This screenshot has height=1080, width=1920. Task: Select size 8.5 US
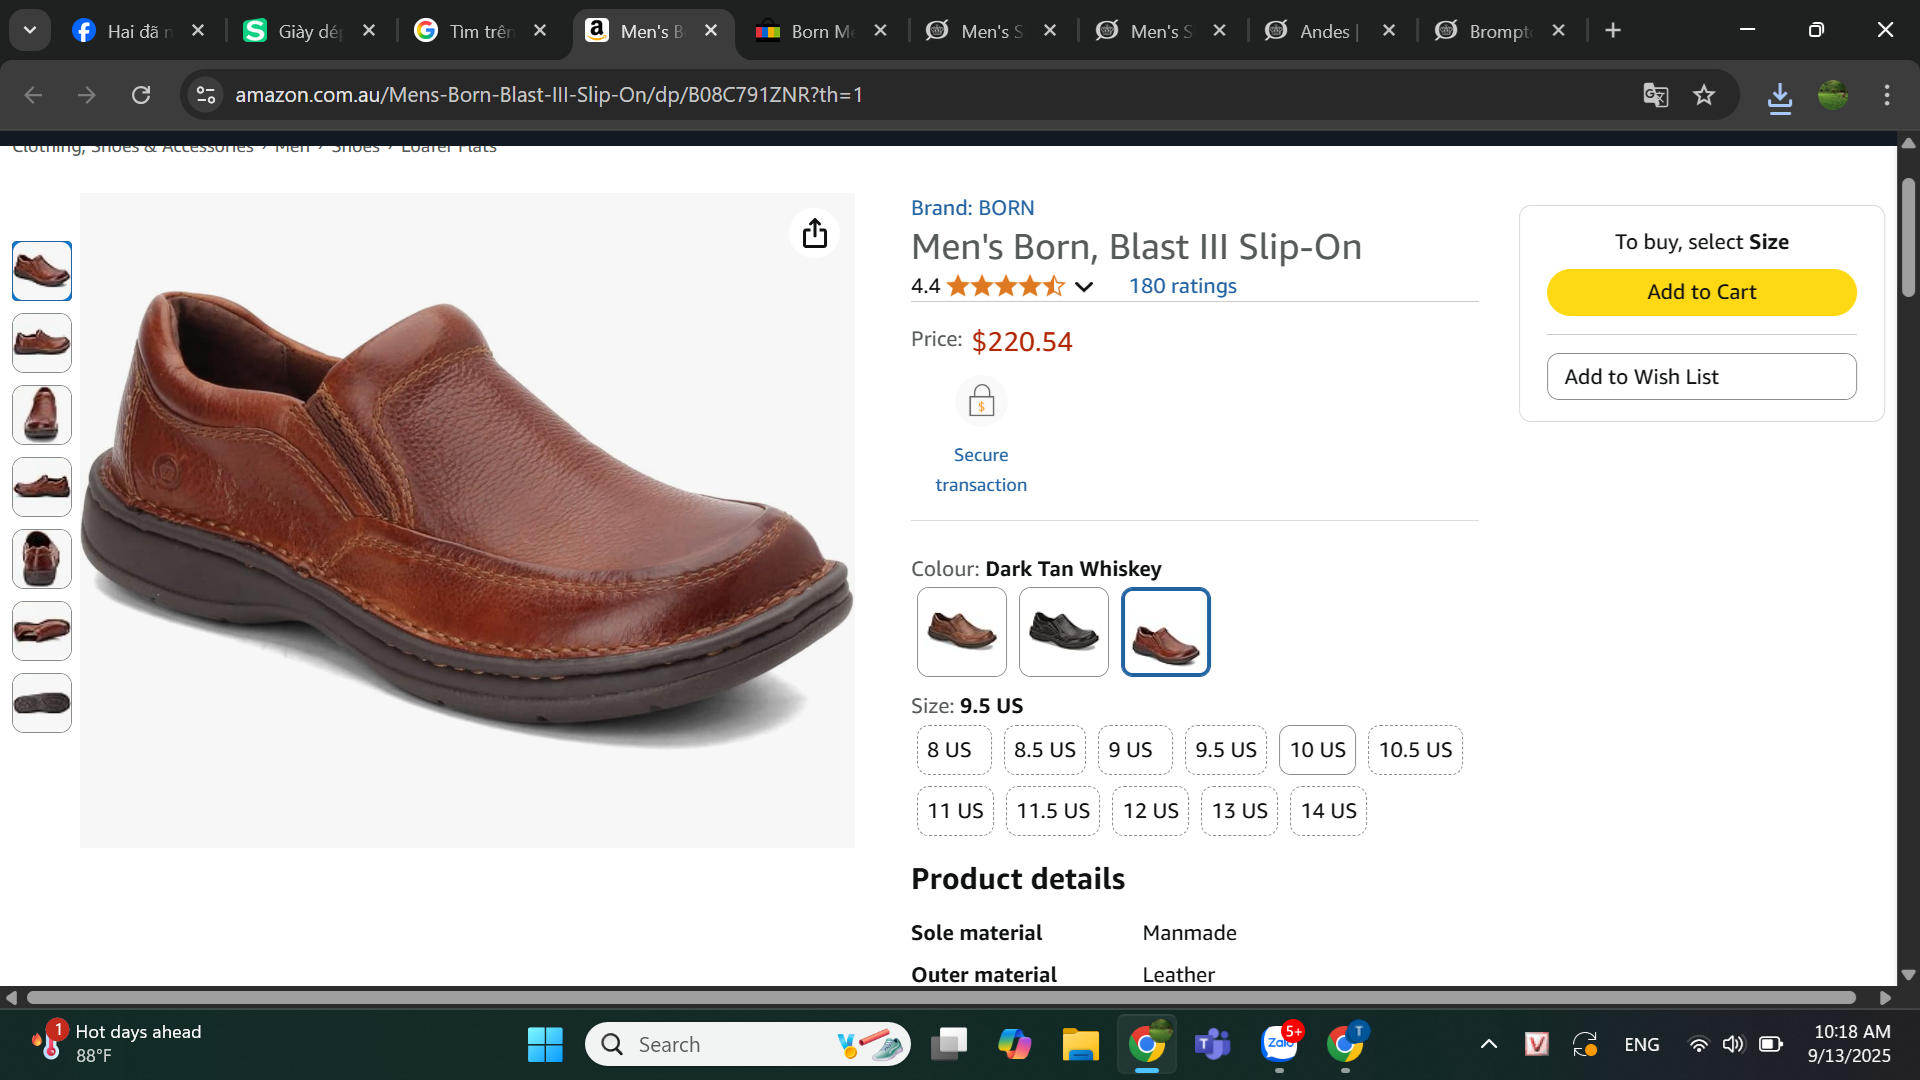pos(1044,750)
